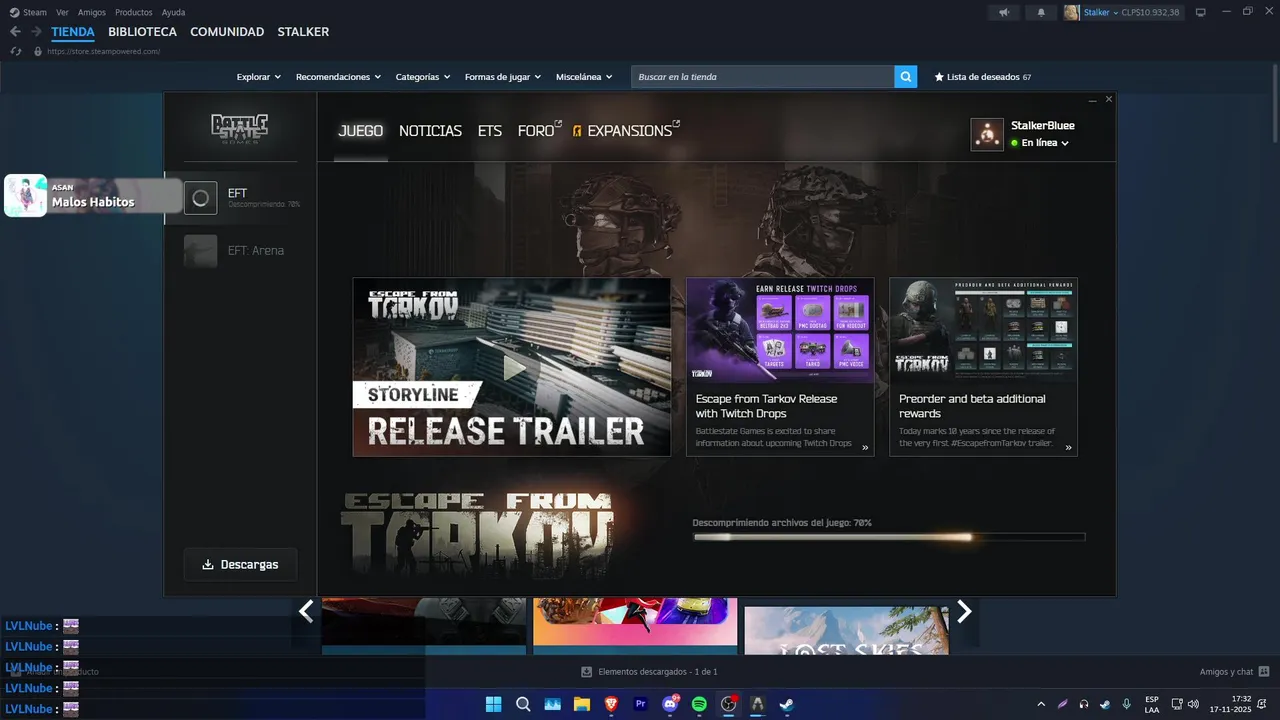
Task: Open the Steam notifications bell
Action: 1041,12
